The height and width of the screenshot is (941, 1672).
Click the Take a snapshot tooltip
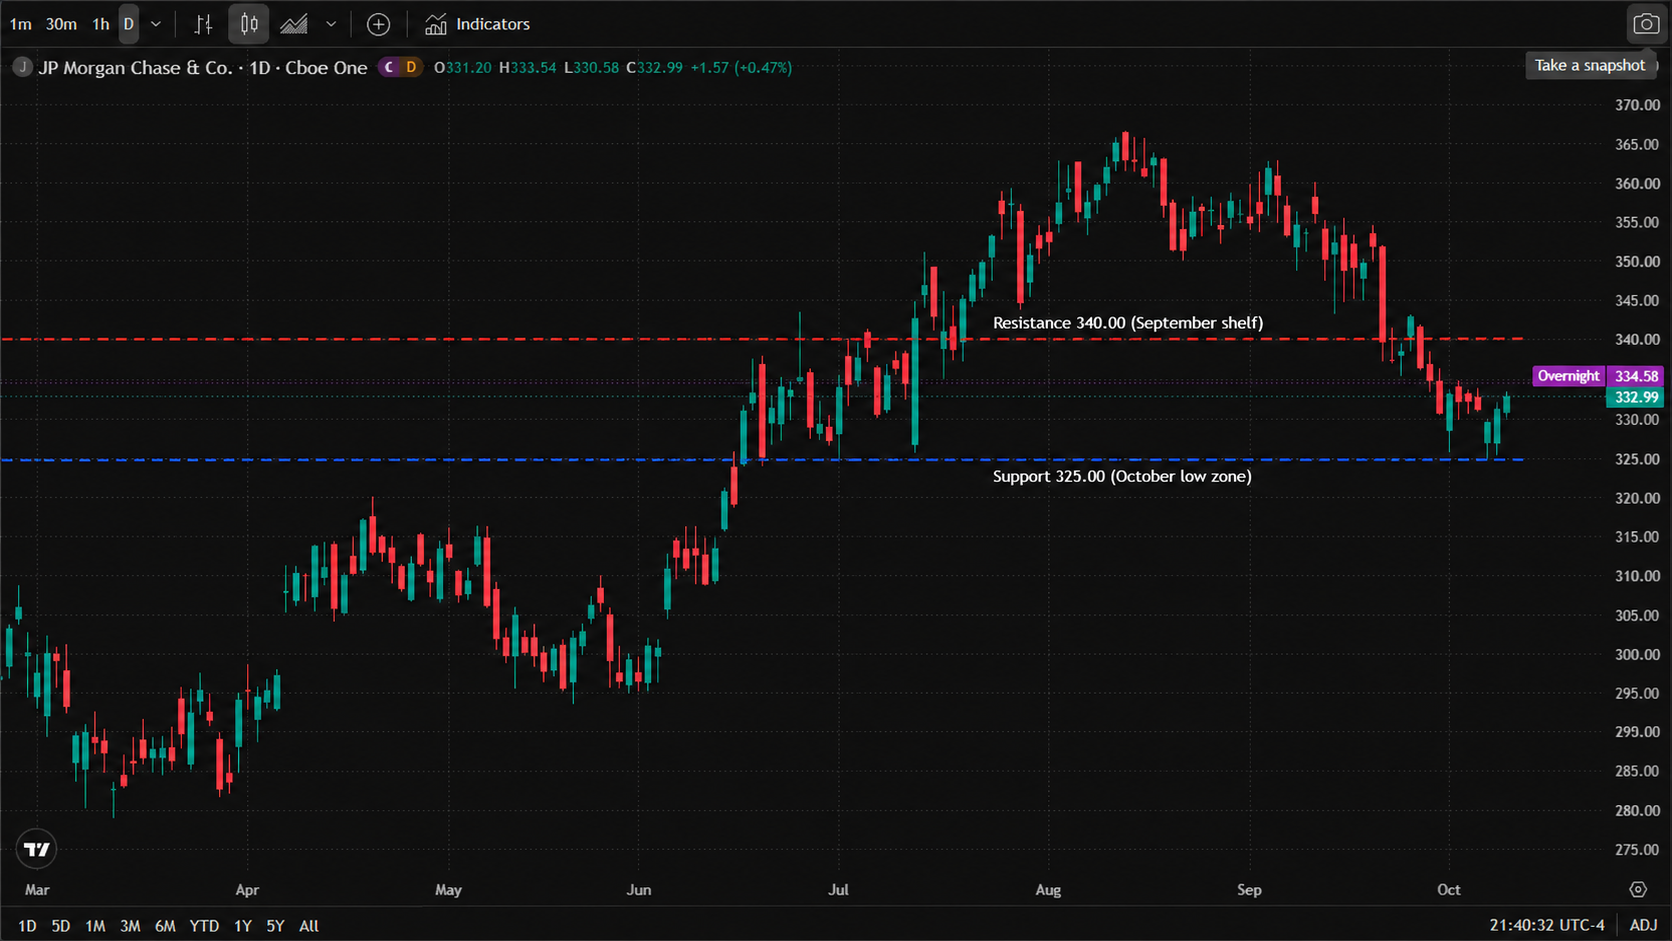click(1589, 65)
